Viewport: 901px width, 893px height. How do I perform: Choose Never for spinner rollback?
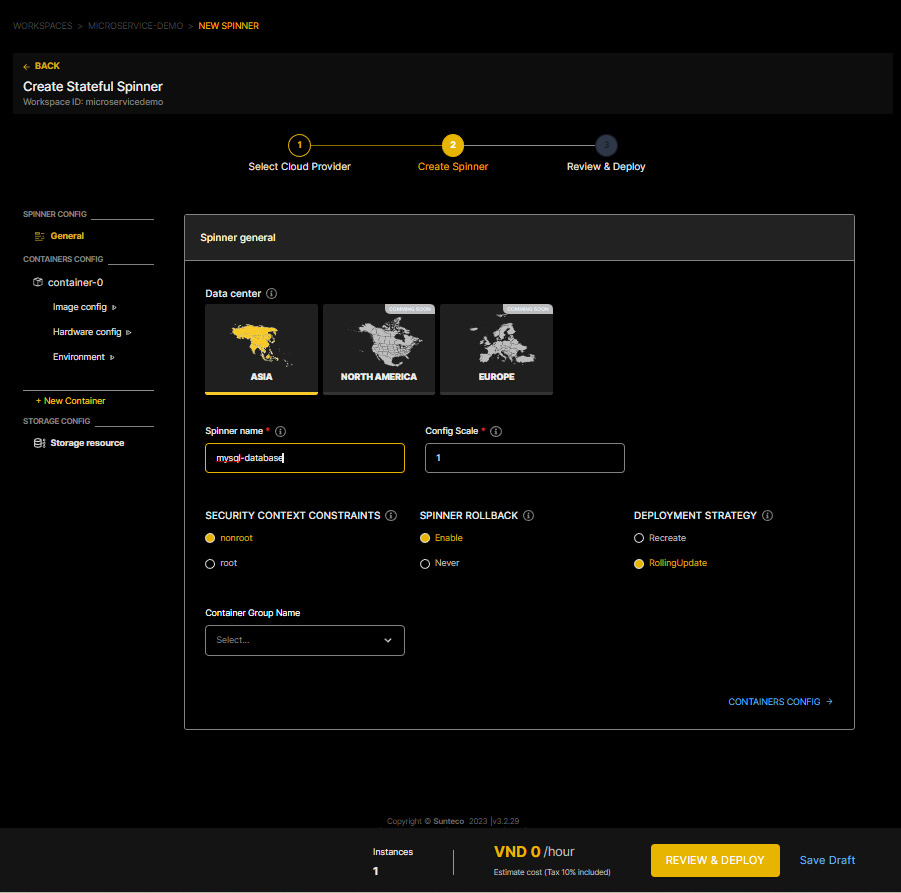[x=425, y=564]
